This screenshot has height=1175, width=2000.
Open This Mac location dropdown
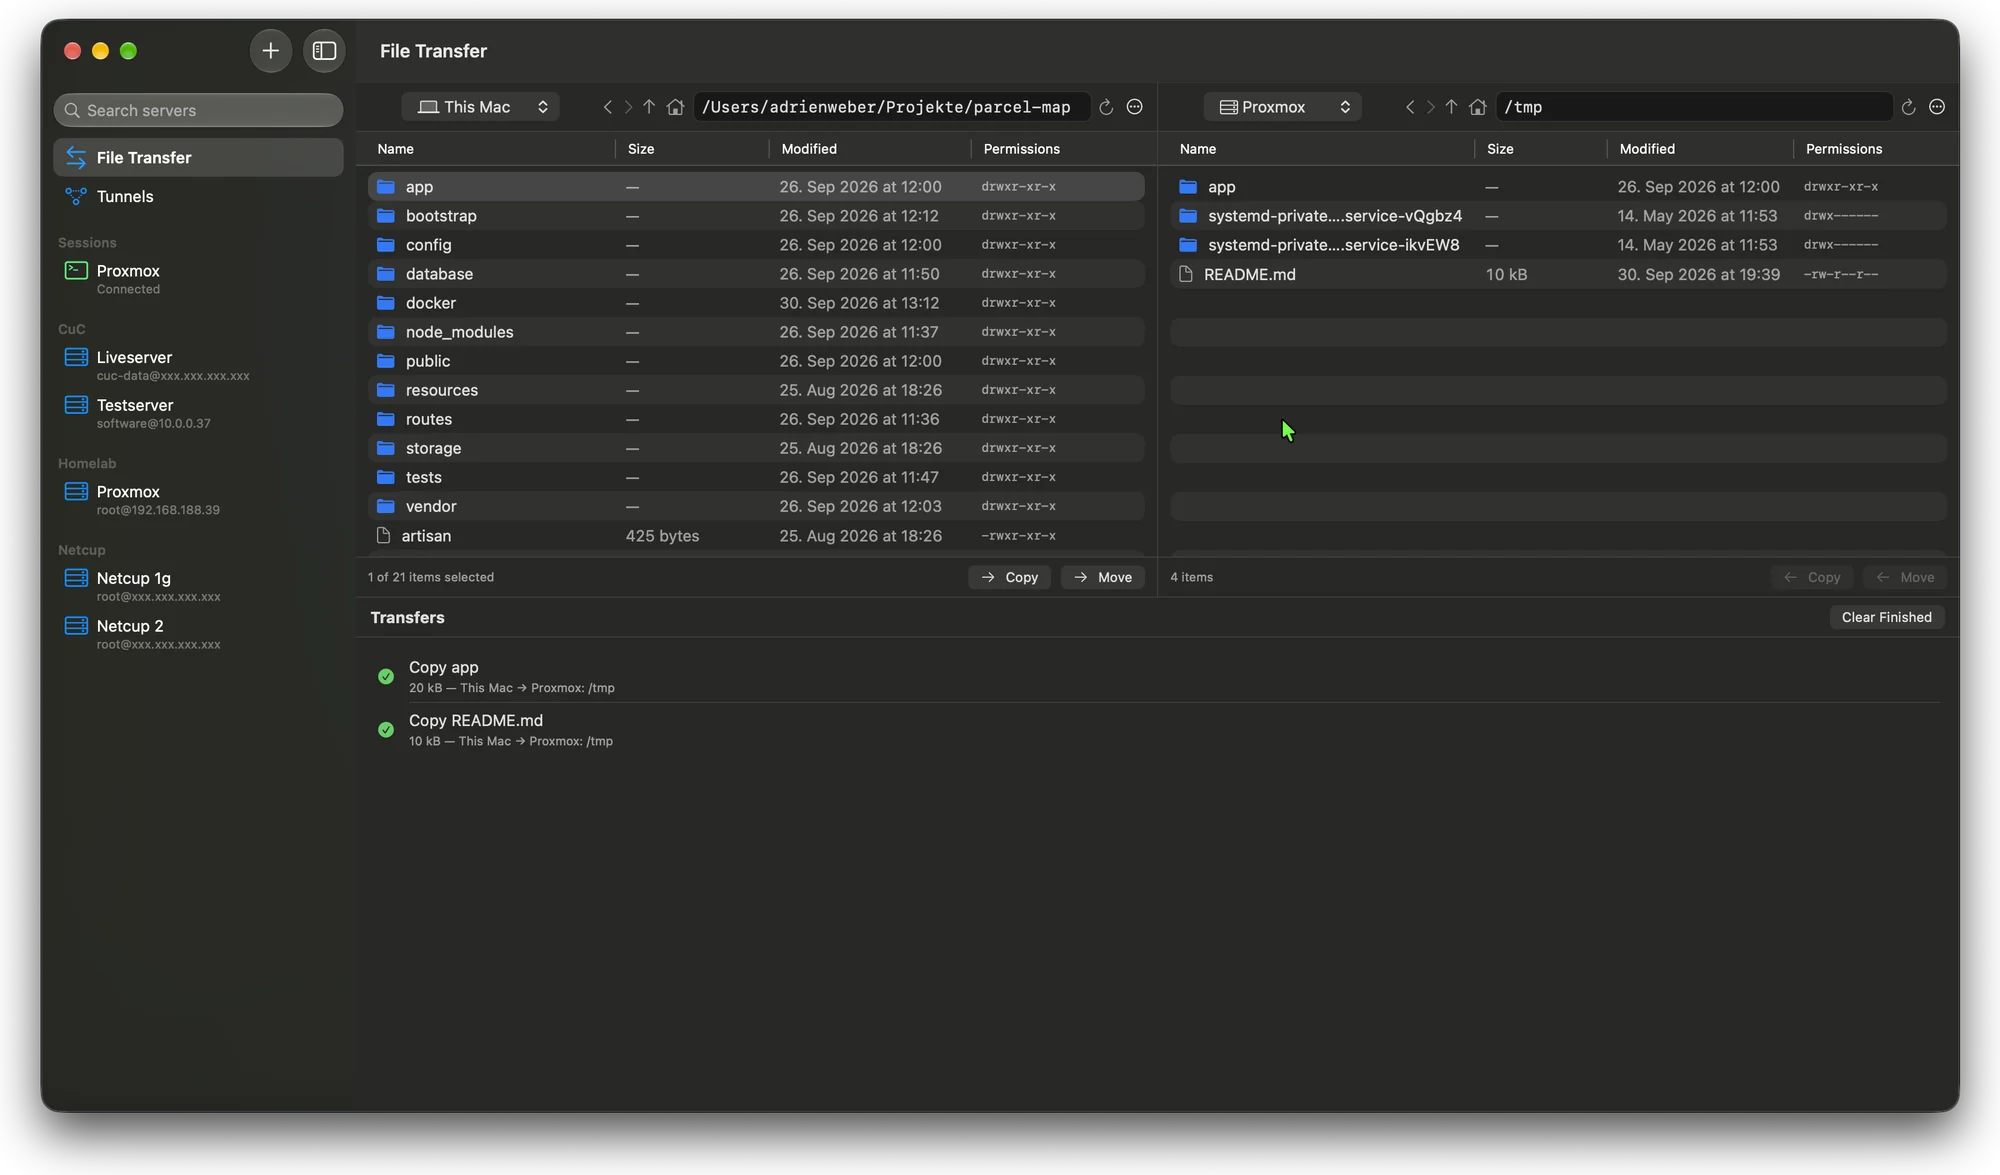pos(480,107)
